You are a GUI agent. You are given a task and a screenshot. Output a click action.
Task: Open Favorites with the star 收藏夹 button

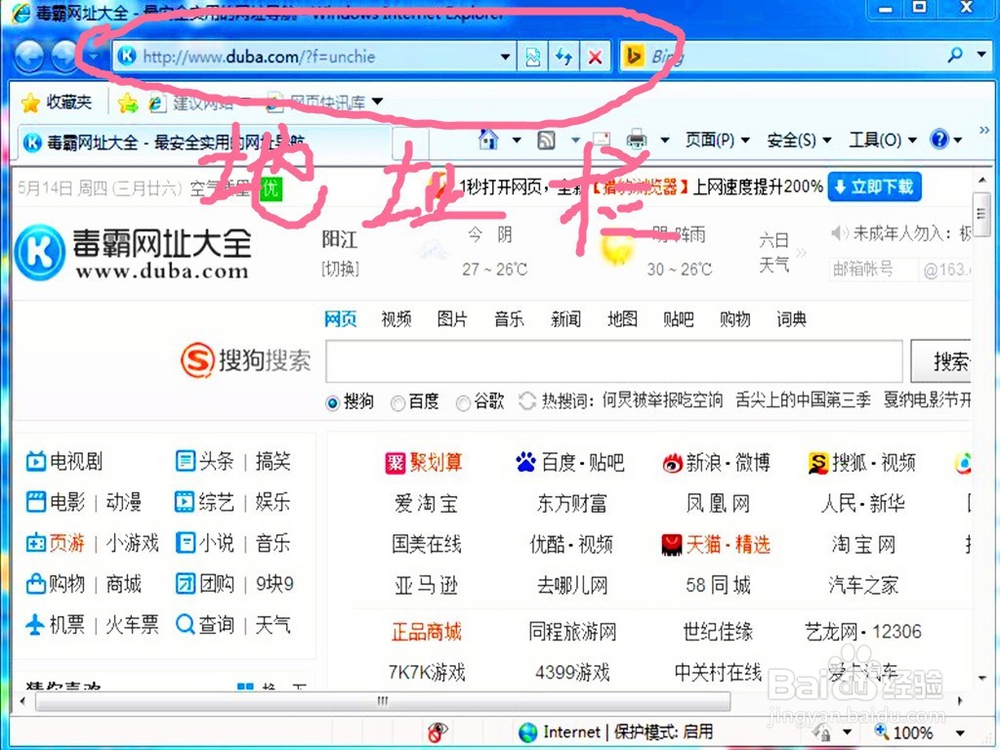pos(56,102)
